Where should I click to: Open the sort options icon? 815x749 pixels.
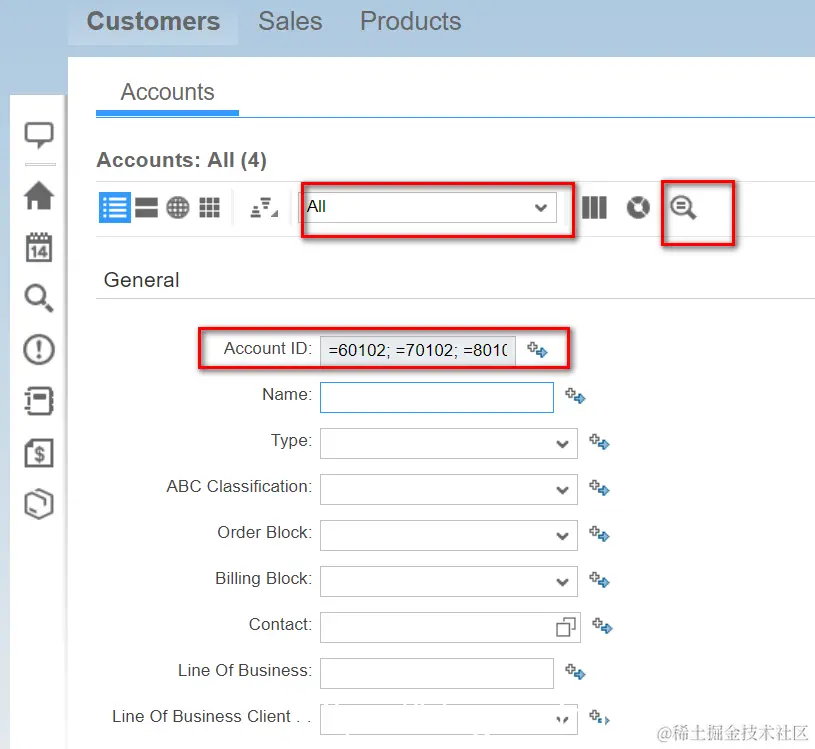[264, 207]
